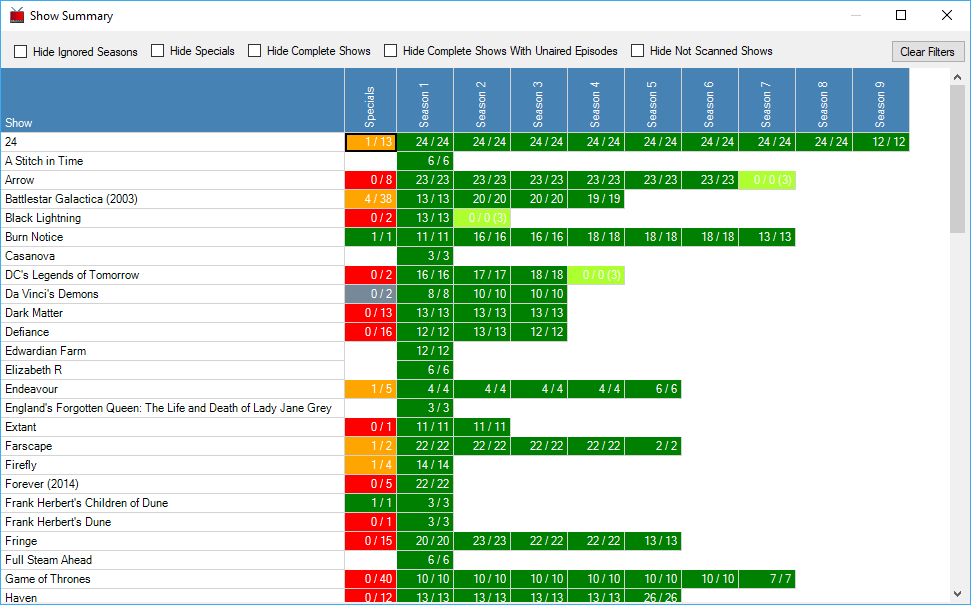Click the Clear Filters button
The width and height of the screenshot is (971, 605).
tap(928, 51)
